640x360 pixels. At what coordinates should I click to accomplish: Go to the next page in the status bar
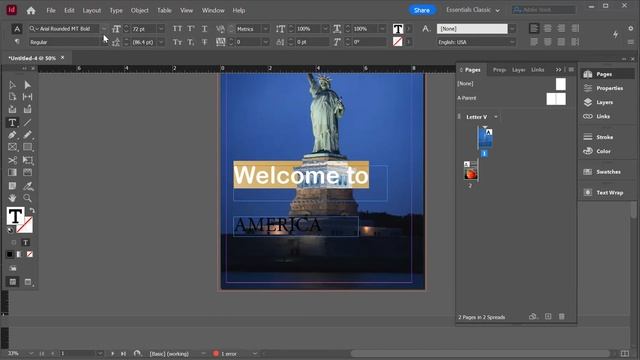coord(112,353)
